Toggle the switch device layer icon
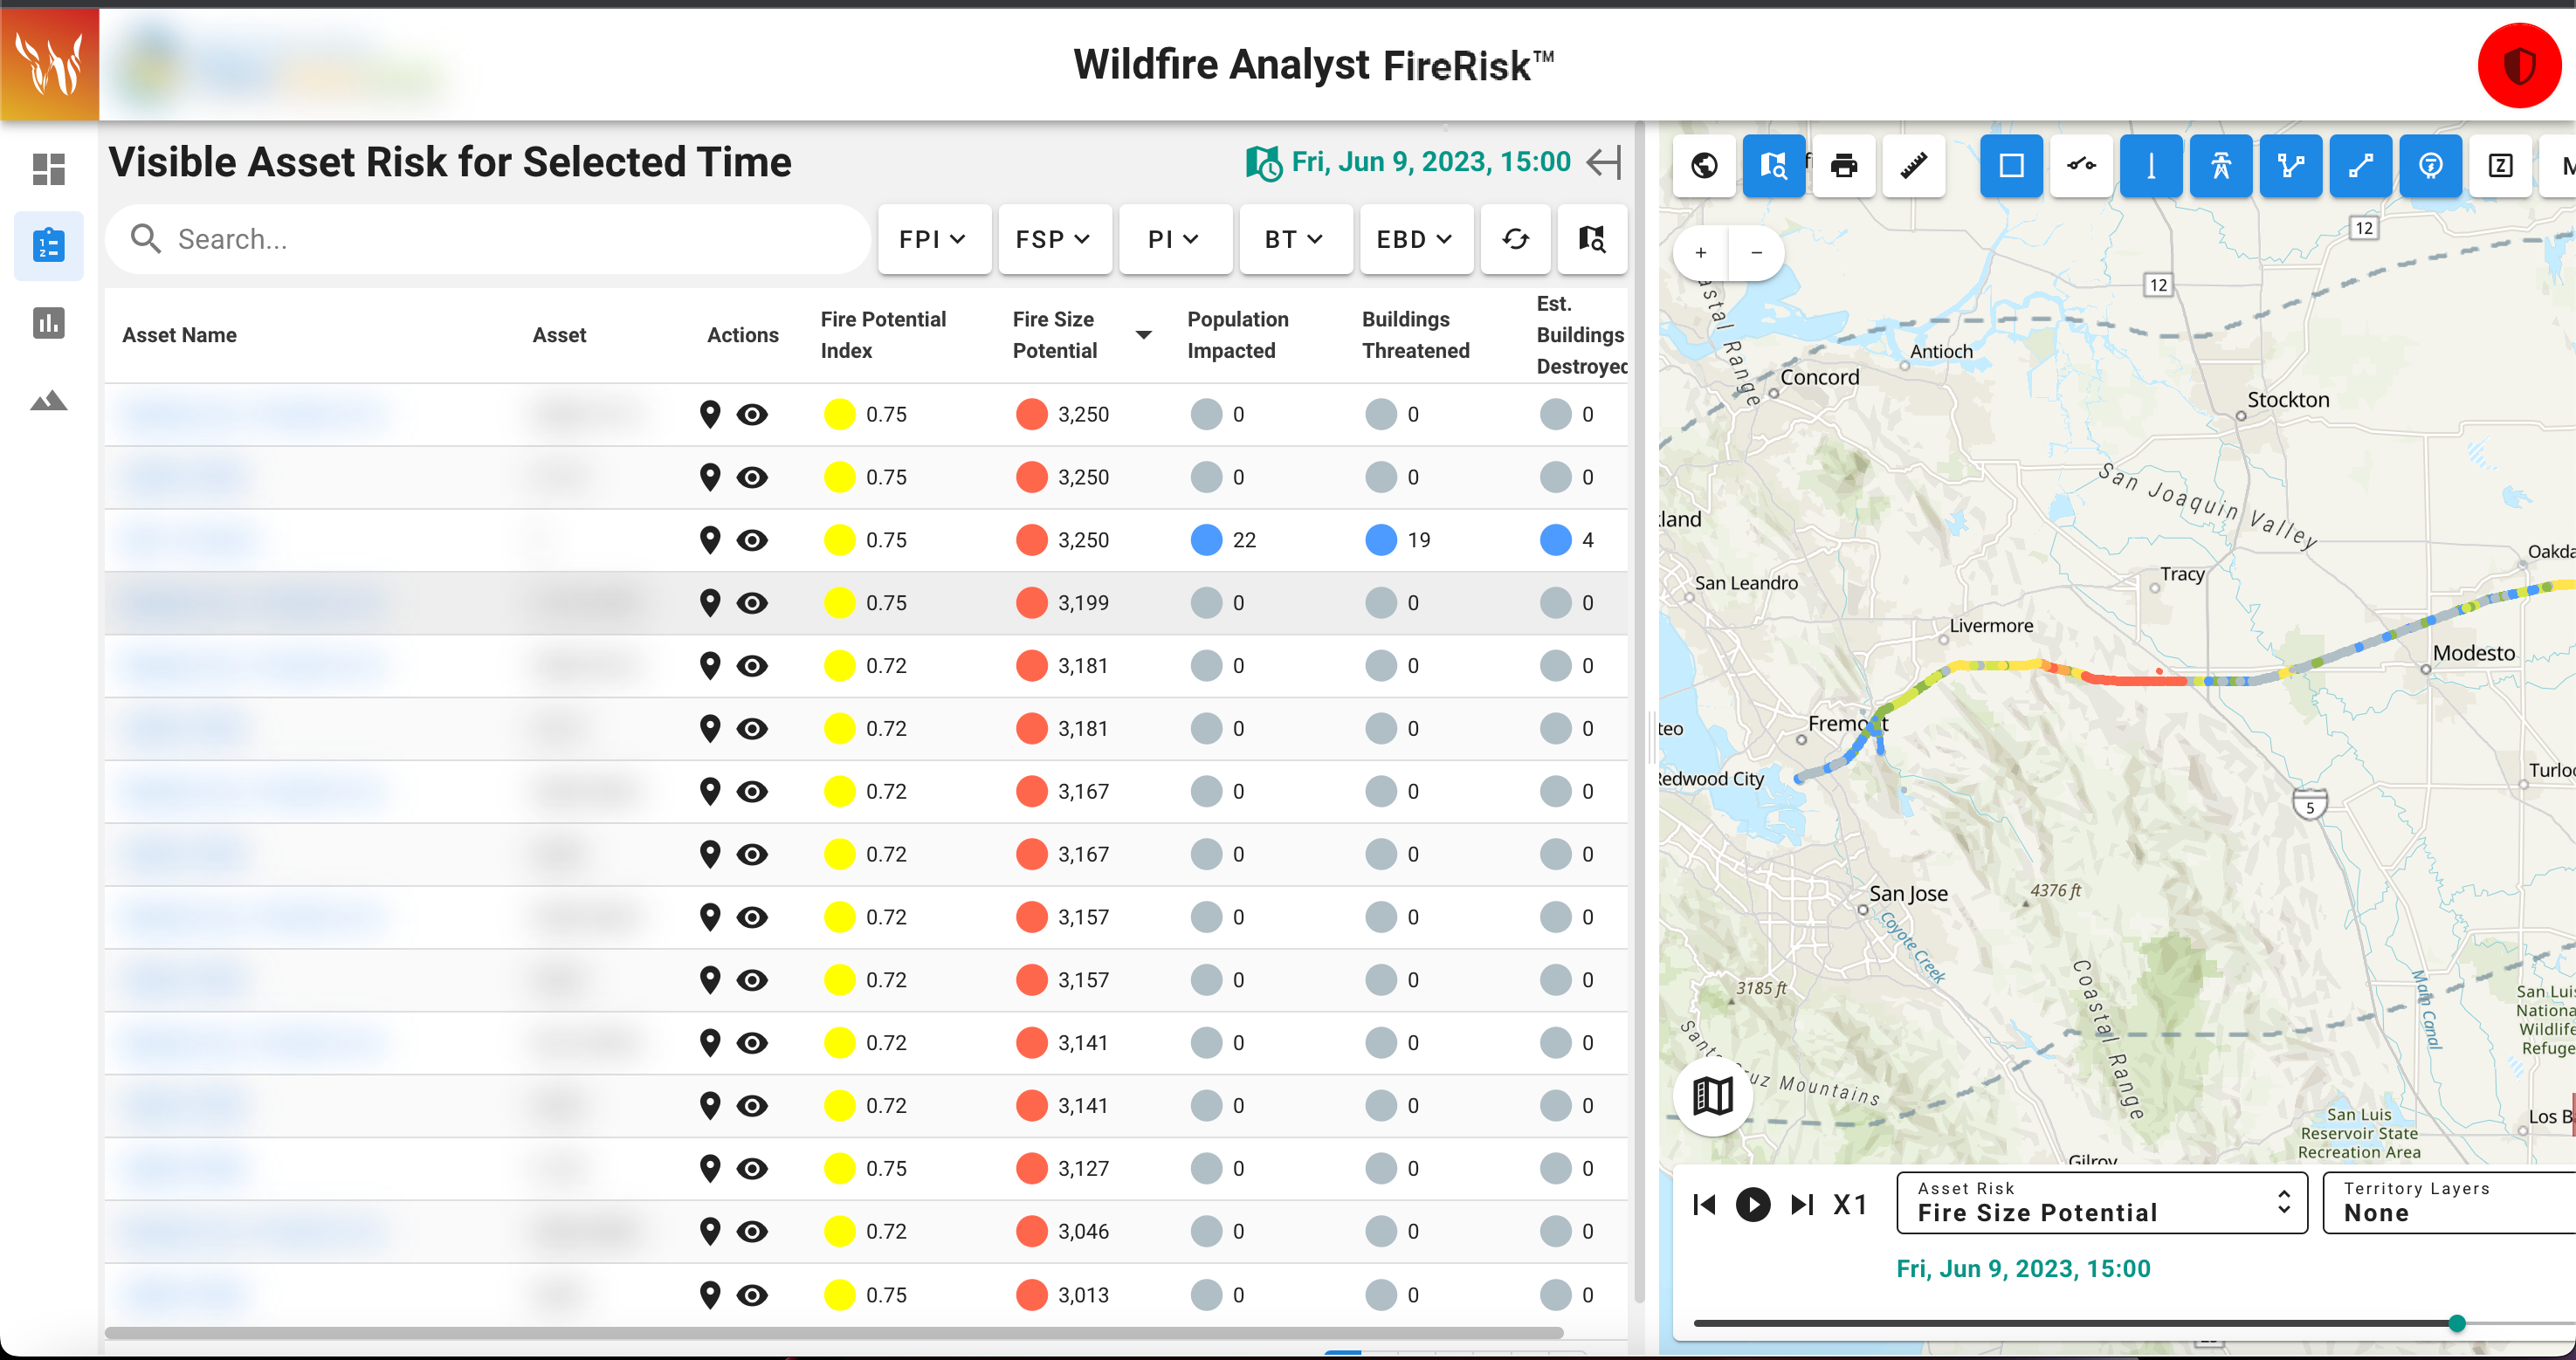The image size is (2576, 1360). pos(2081,166)
